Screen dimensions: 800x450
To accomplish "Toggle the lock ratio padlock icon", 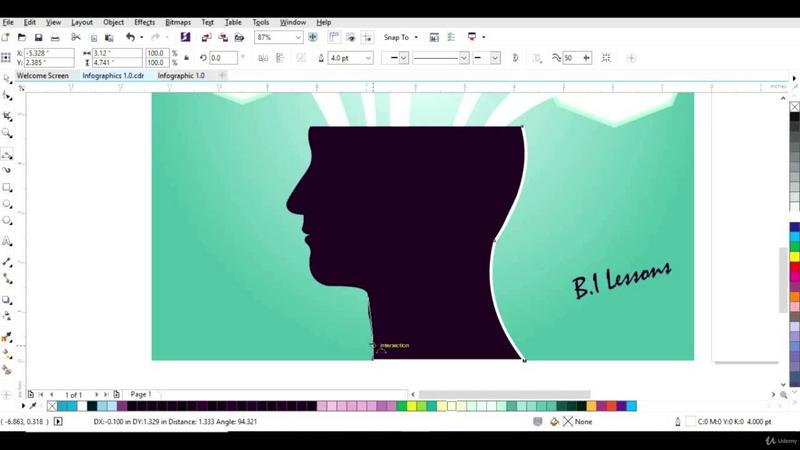I will [x=187, y=58].
